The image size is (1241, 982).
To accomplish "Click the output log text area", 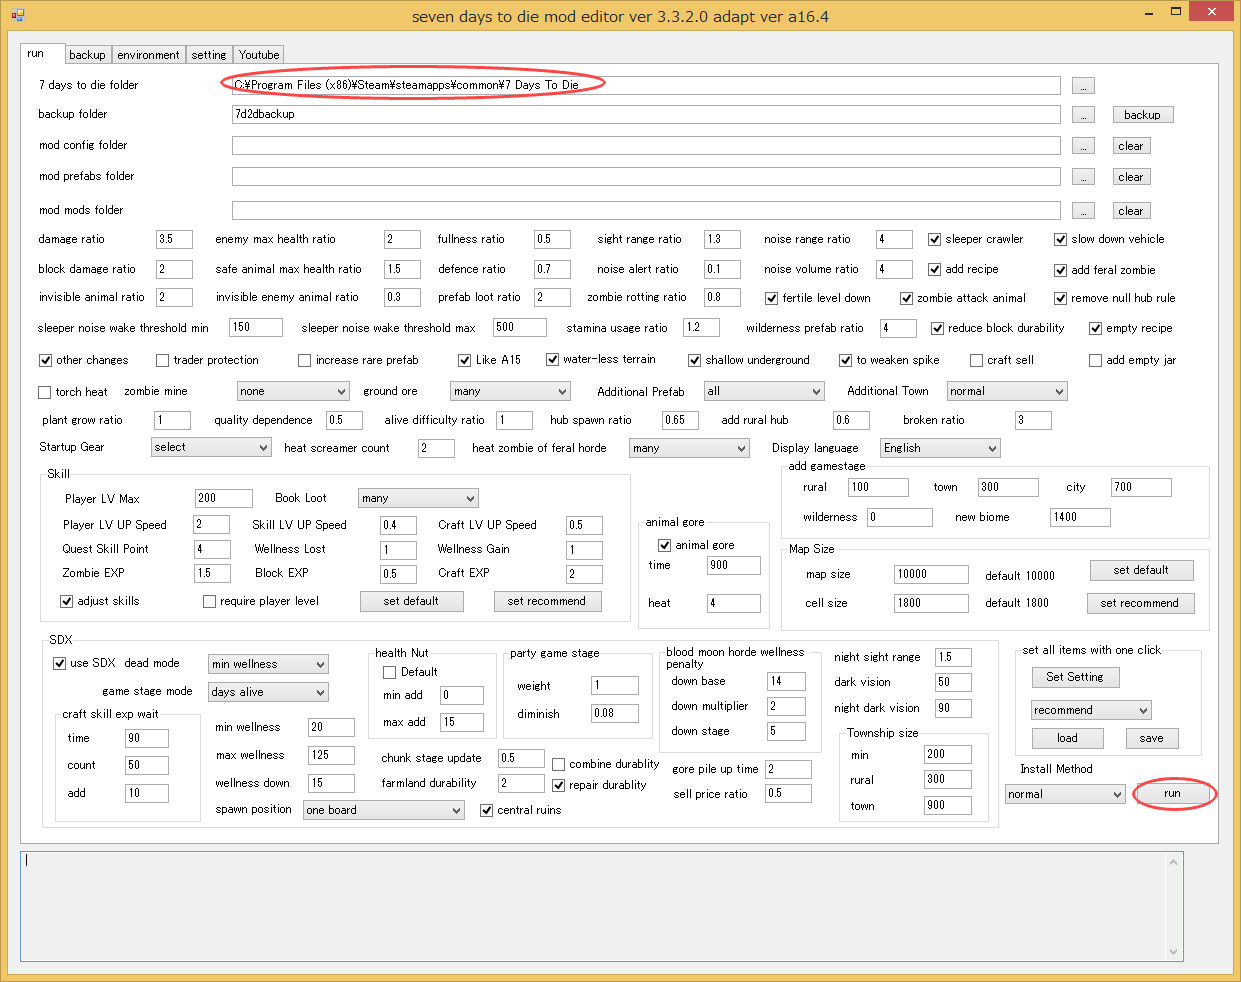I will [594, 906].
